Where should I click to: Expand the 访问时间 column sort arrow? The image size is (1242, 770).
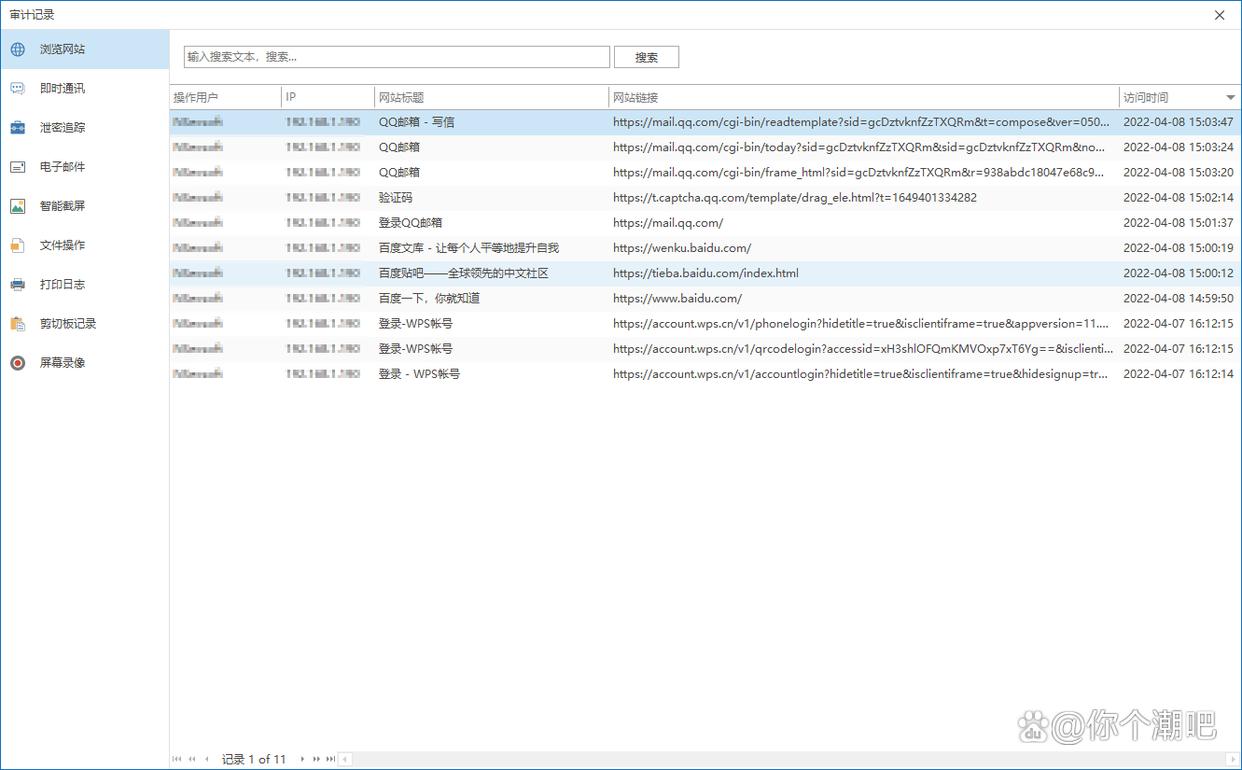click(x=1230, y=98)
